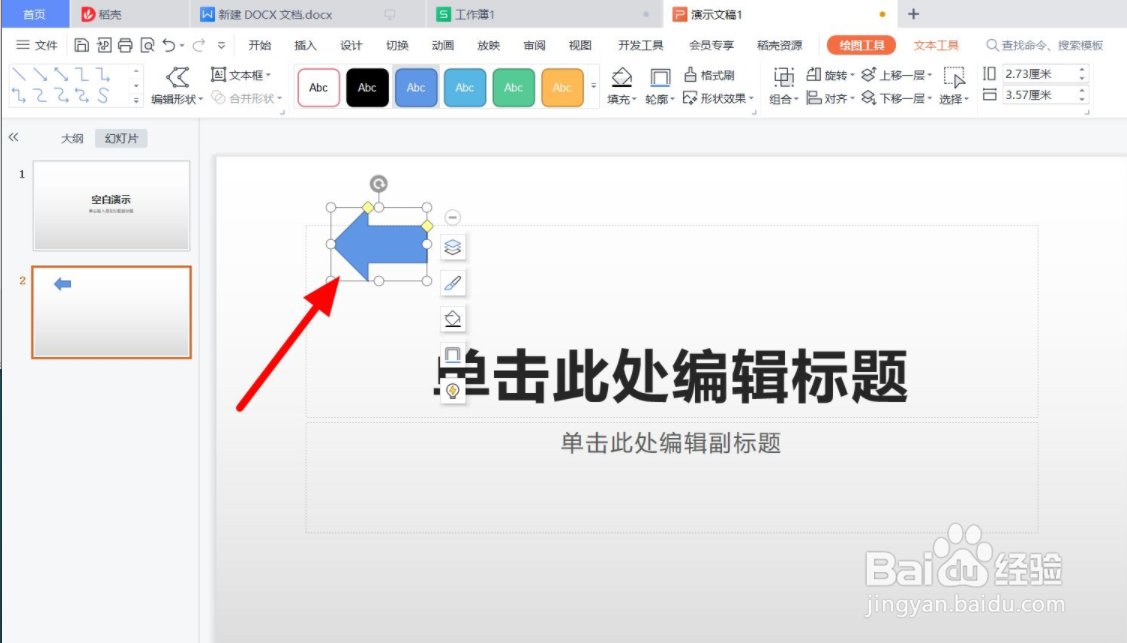
Task: Click the bring forward (上移一层) icon
Action: (x=887, y=74)
